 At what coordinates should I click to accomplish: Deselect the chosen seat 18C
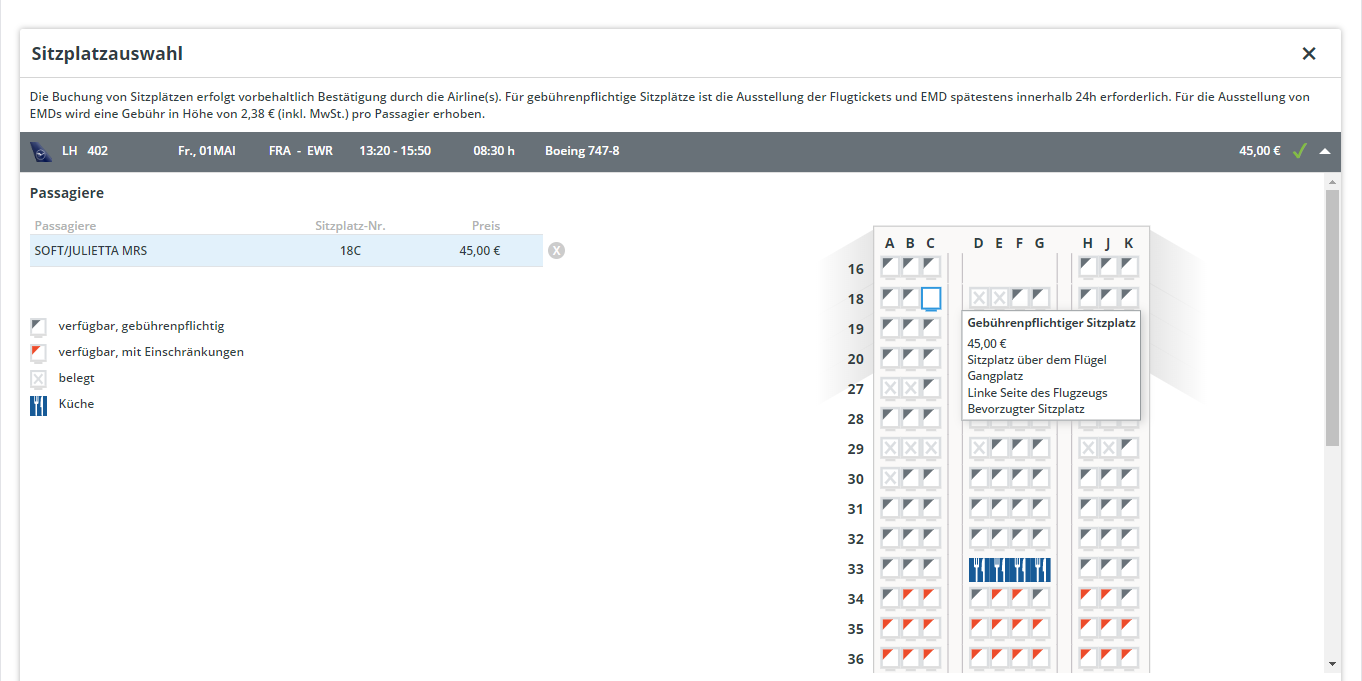pyautogui.click(x=931, y=298)
